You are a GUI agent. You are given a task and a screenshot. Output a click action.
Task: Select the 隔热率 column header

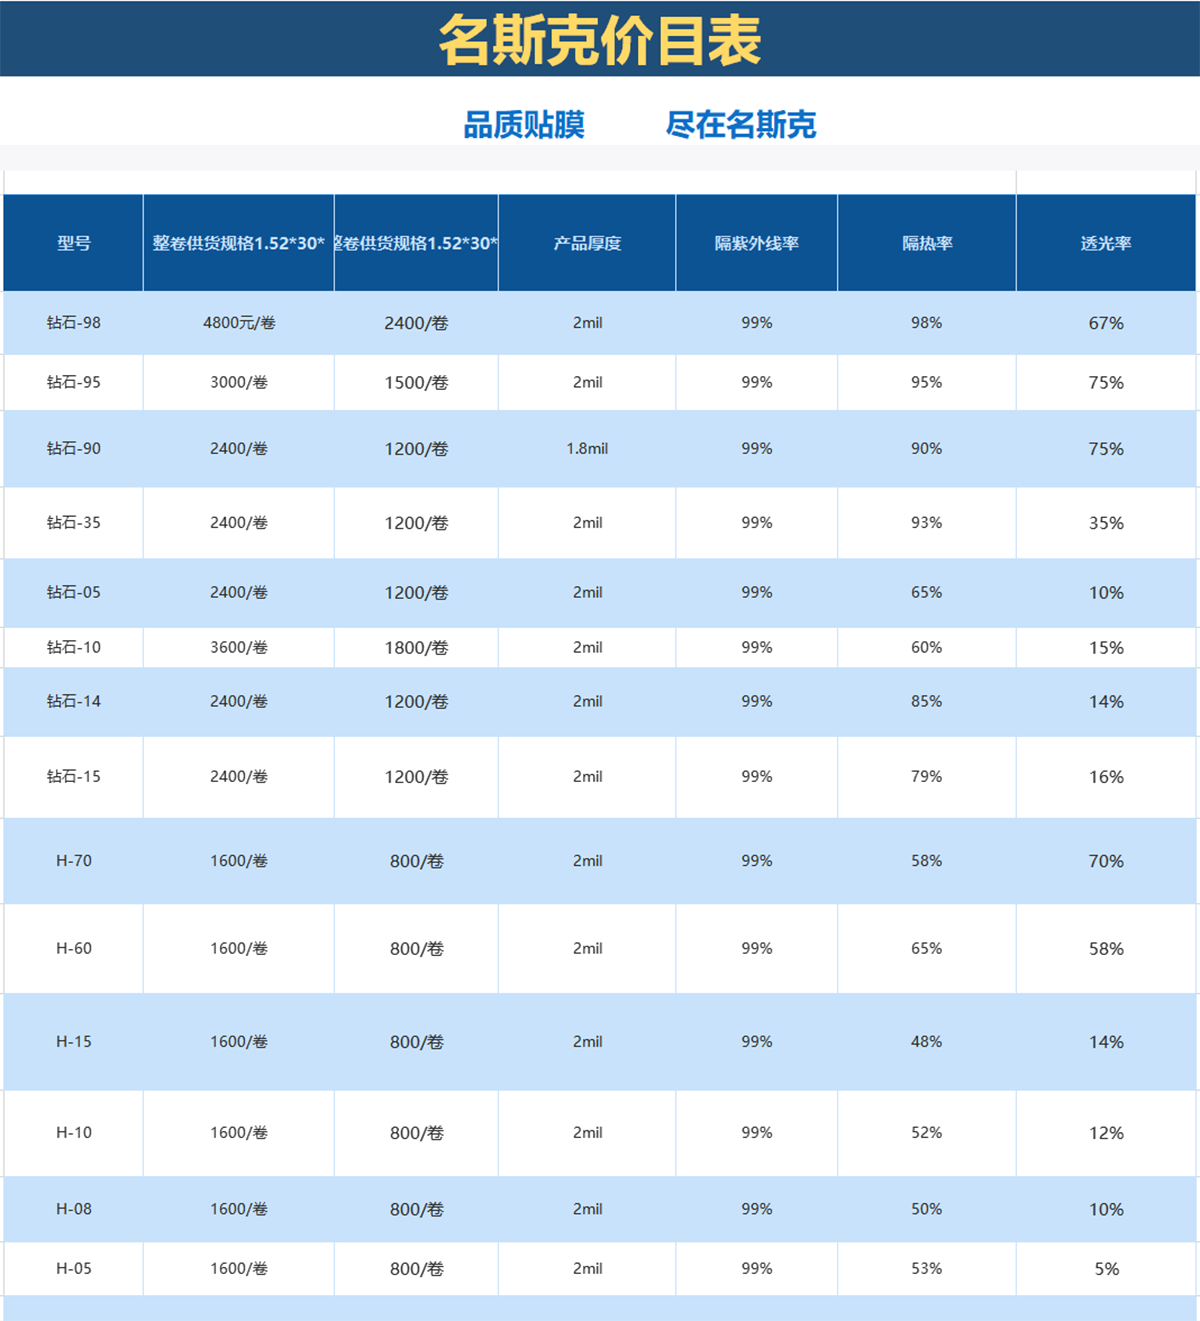pyautogui.click(x=927, y=243)
